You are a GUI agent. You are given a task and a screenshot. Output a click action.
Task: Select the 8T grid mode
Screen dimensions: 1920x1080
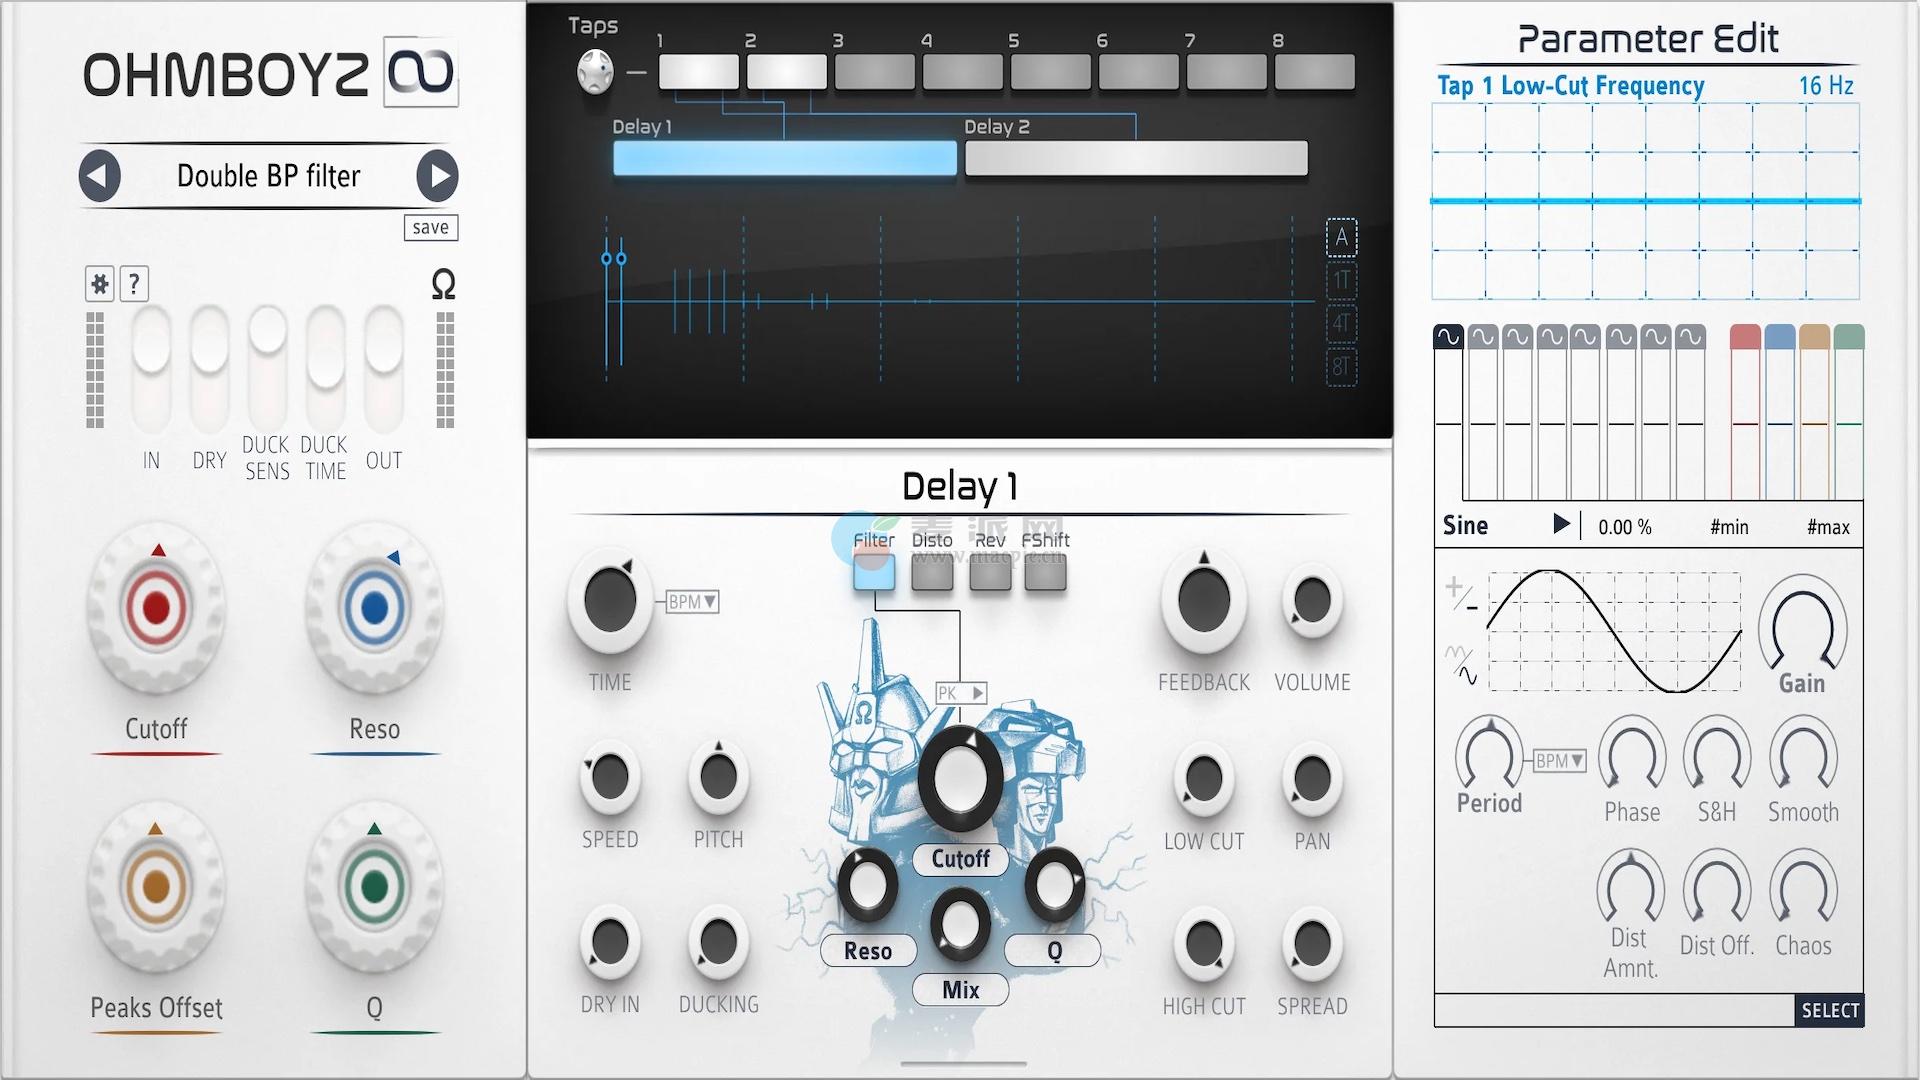(1341, 367)
